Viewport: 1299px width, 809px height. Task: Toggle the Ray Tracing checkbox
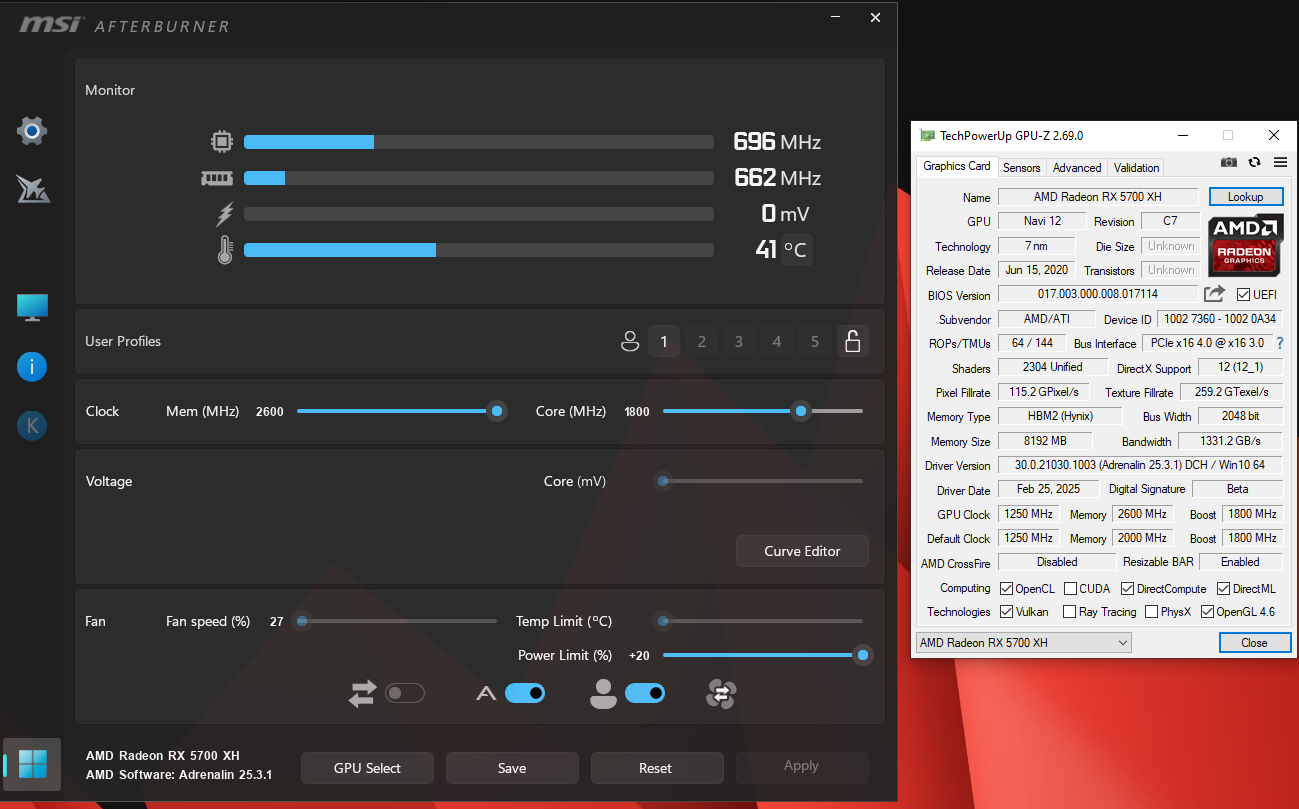point(1070,612)
